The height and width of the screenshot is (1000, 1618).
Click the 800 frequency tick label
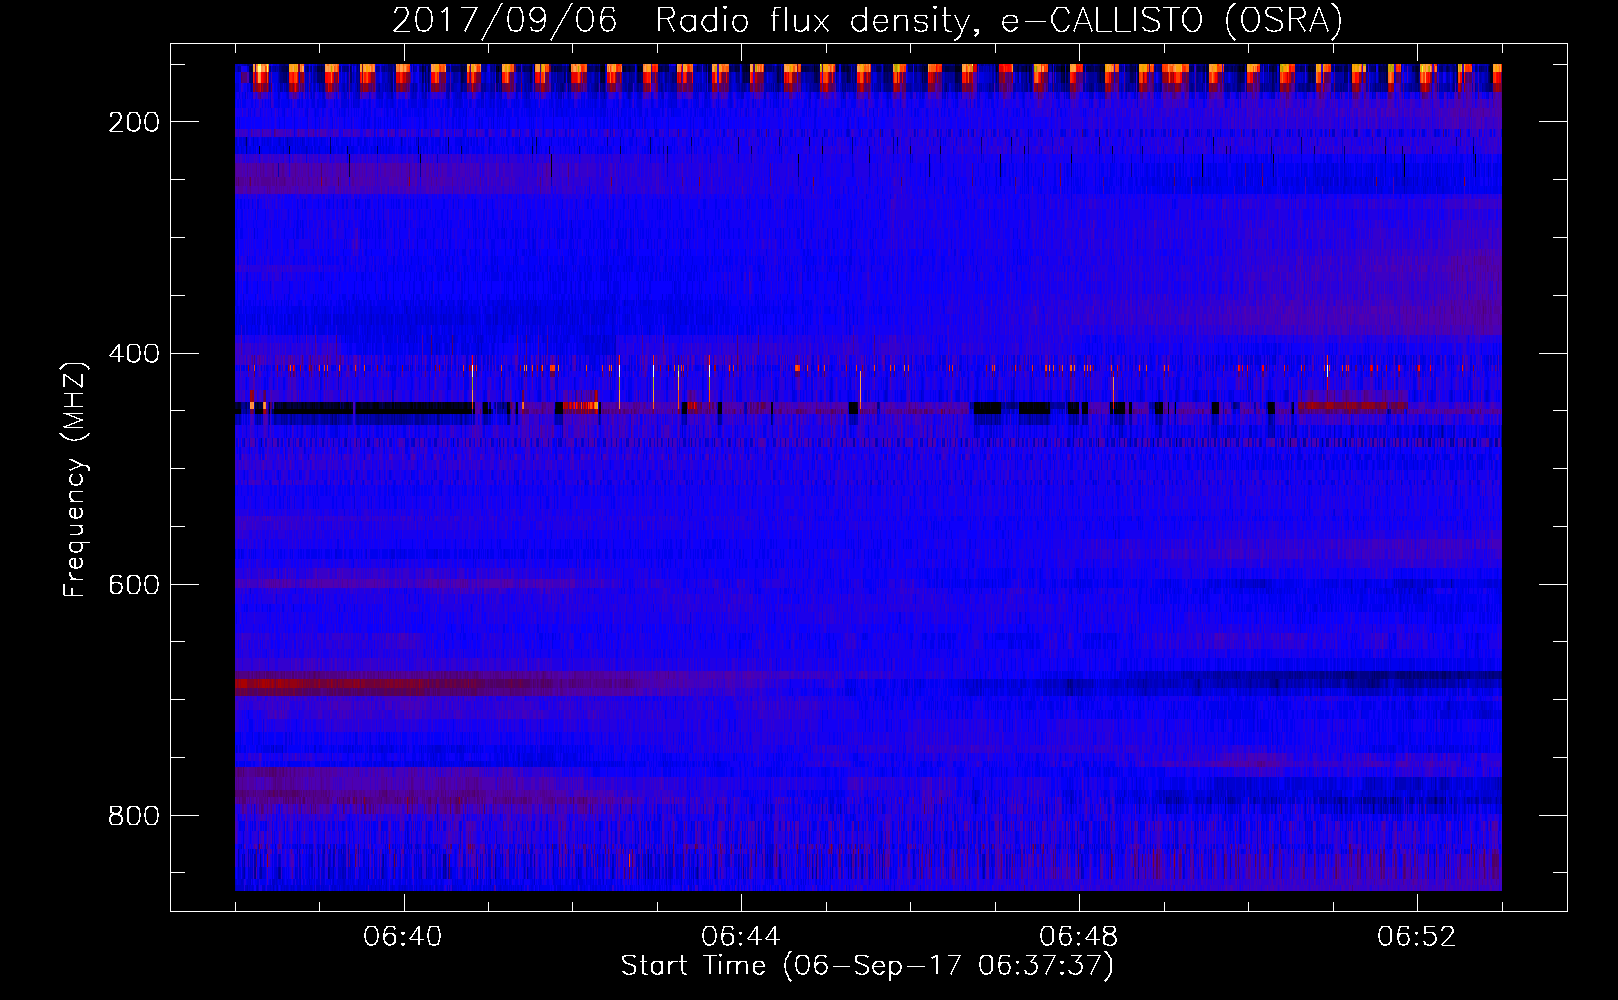coord(134,816)
